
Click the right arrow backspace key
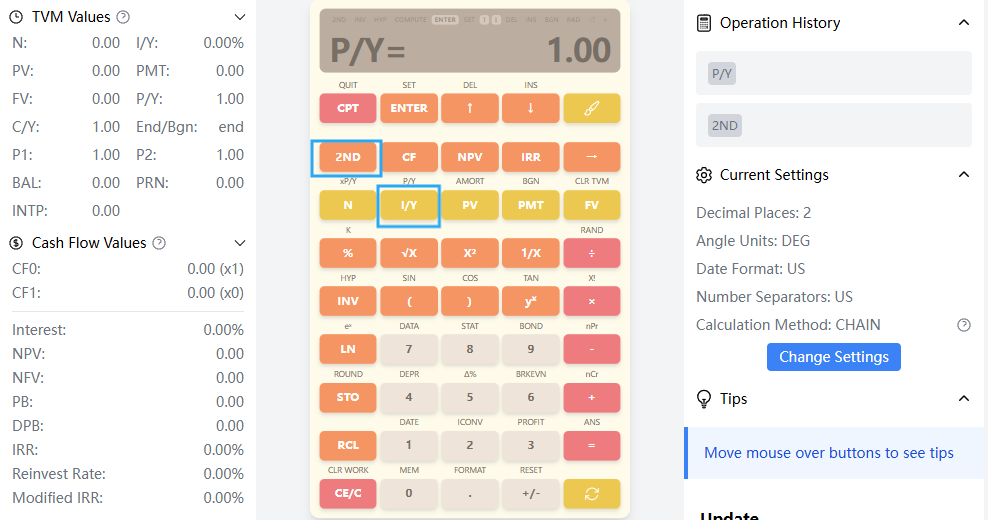click(x=591, y=157)
